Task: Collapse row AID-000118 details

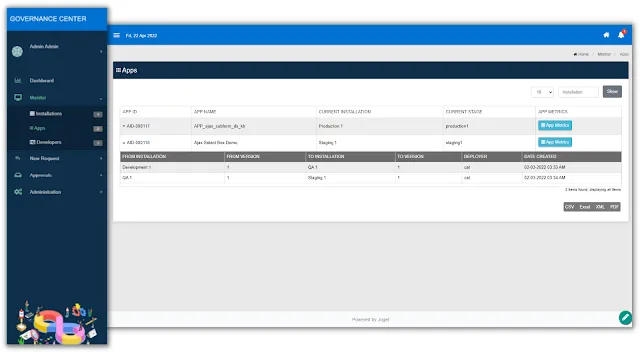Action: pos(124,143)
